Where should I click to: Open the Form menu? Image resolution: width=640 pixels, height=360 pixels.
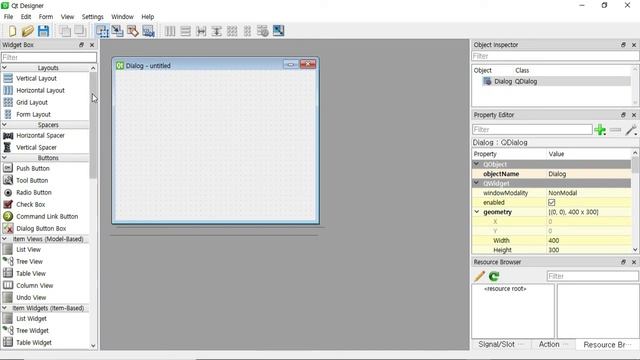[x=46, y=17]
